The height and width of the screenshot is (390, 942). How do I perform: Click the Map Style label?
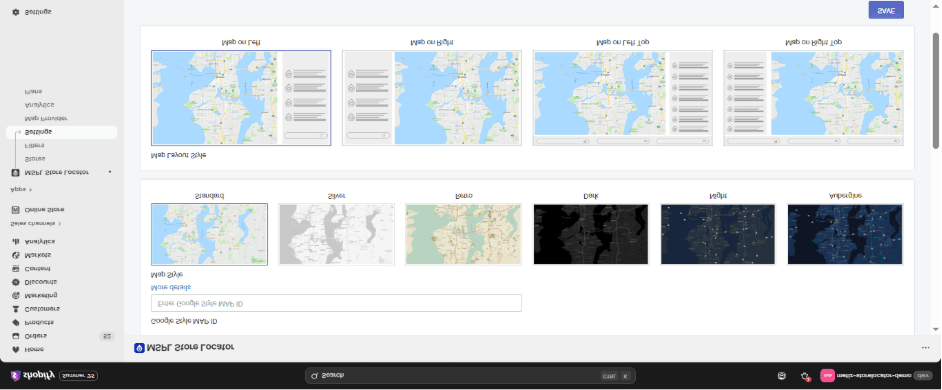coord(168,274)
